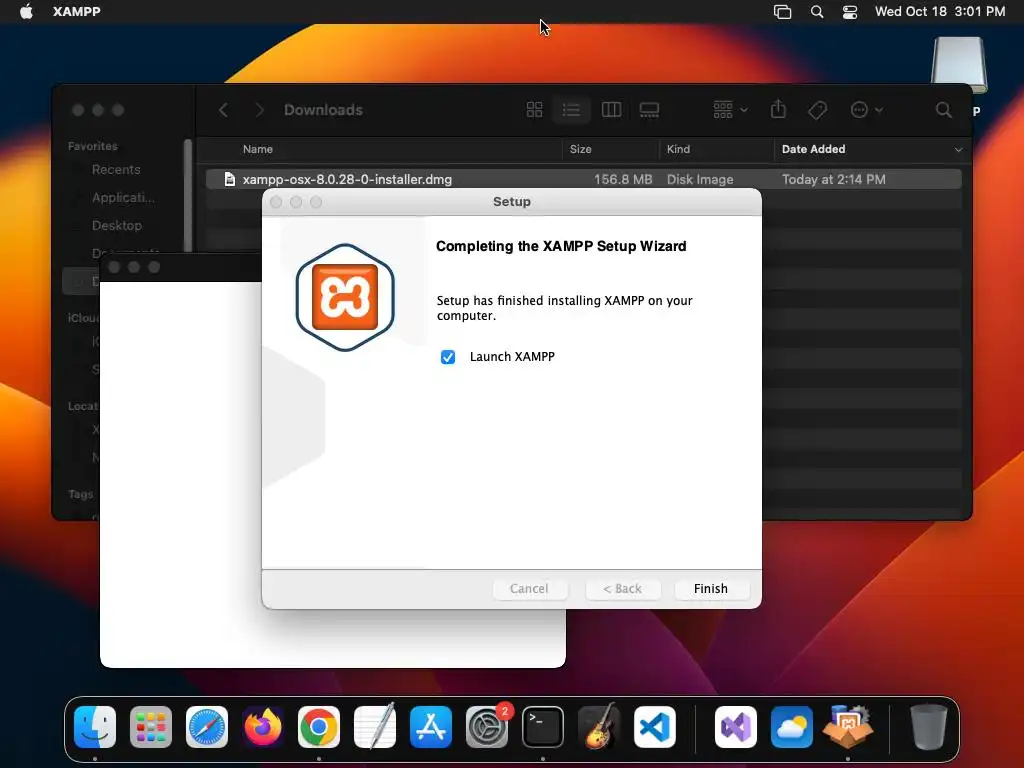The height and width of the screenshot is (768, 1024).
Task: Click the Stage Manager windows icon in menu bar
Action: (782, 11)
